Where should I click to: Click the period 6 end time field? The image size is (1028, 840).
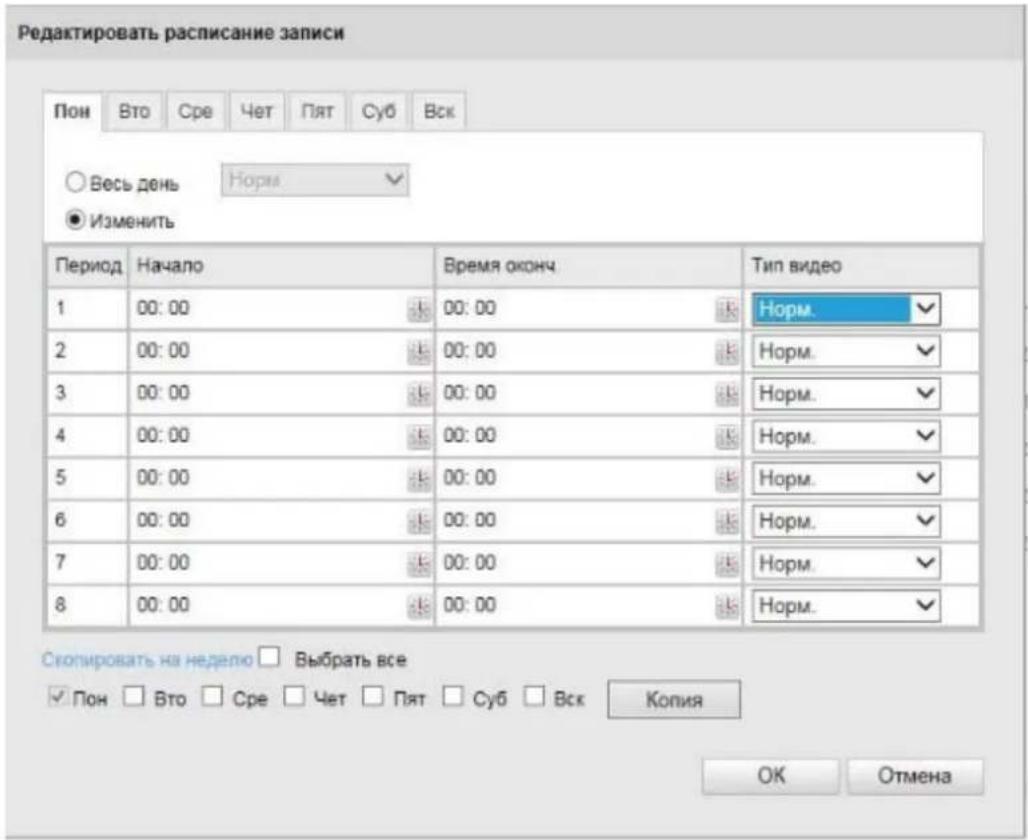pos(589,521)
